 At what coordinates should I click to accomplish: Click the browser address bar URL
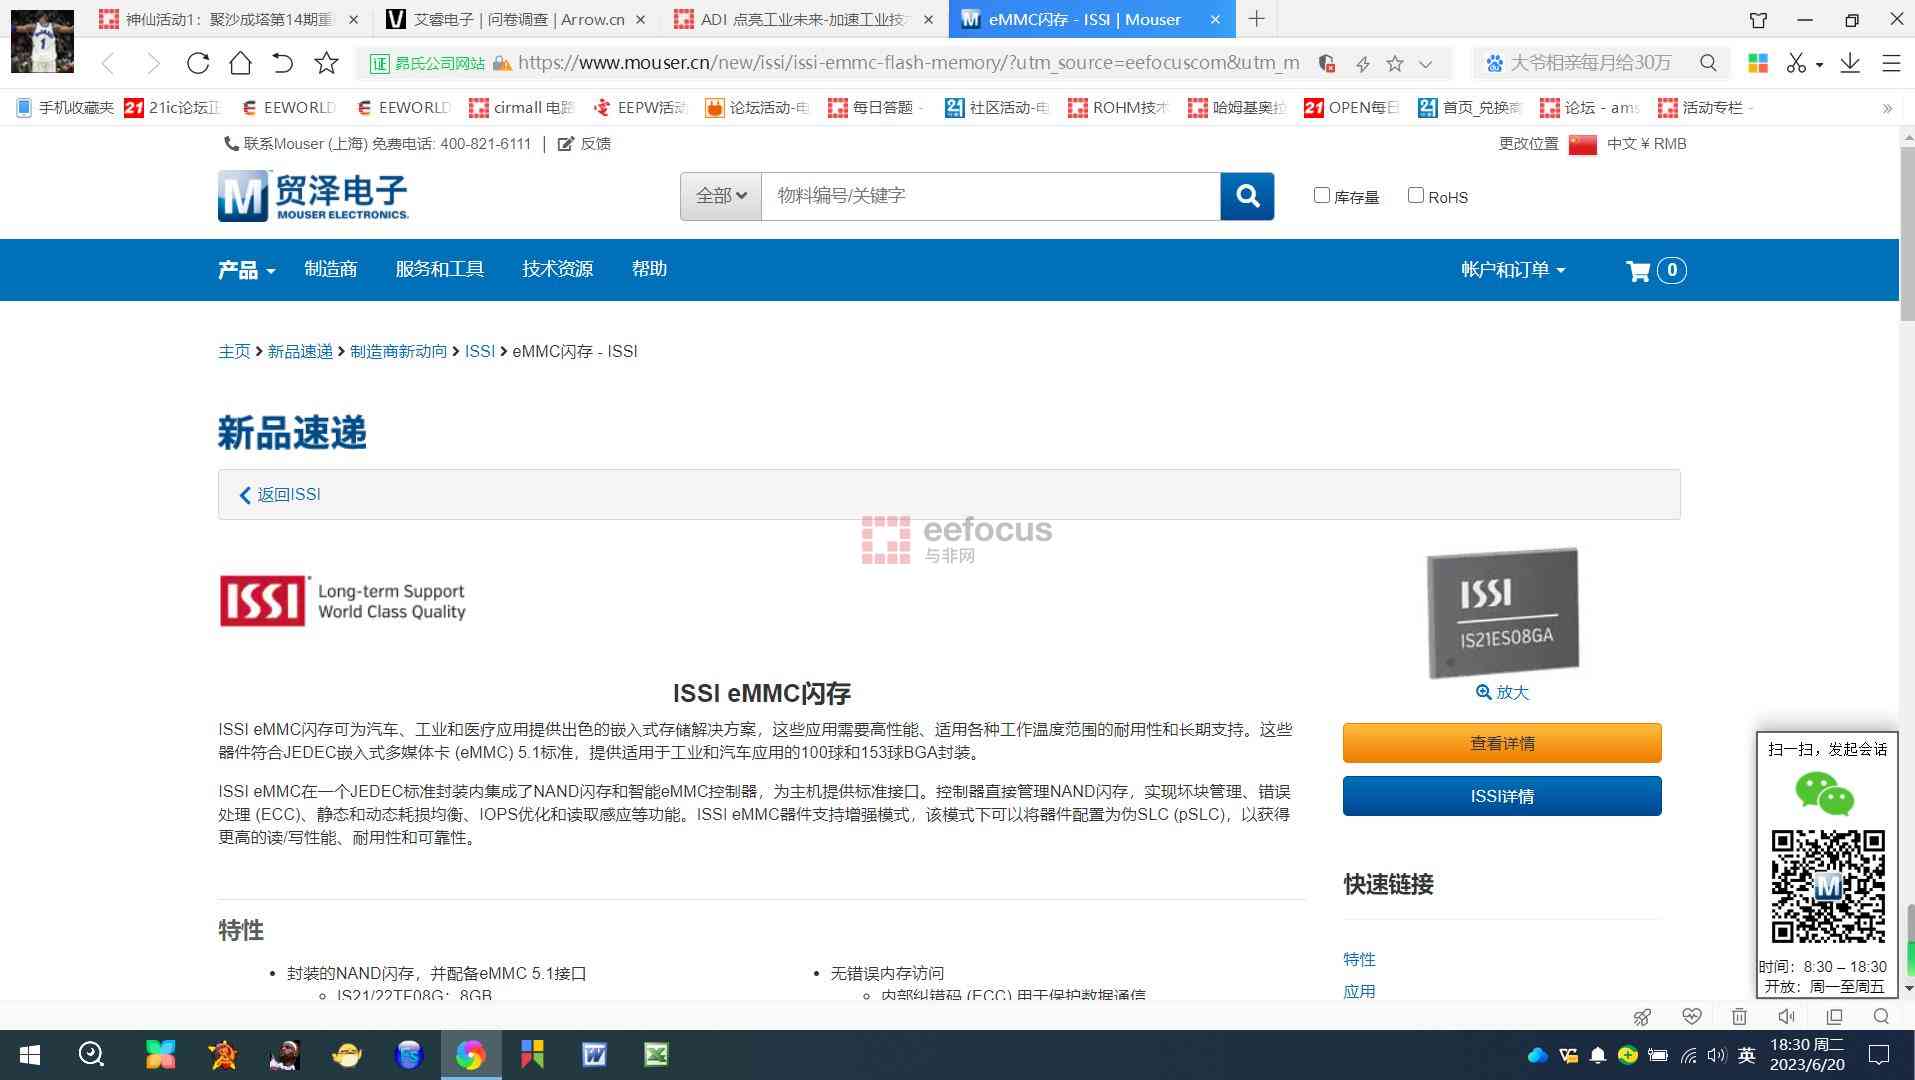908,63
